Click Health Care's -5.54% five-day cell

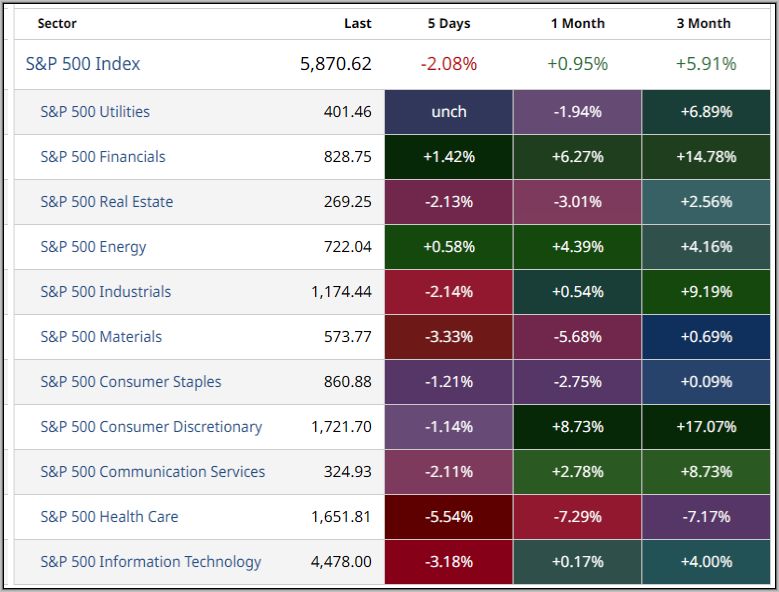449,517
